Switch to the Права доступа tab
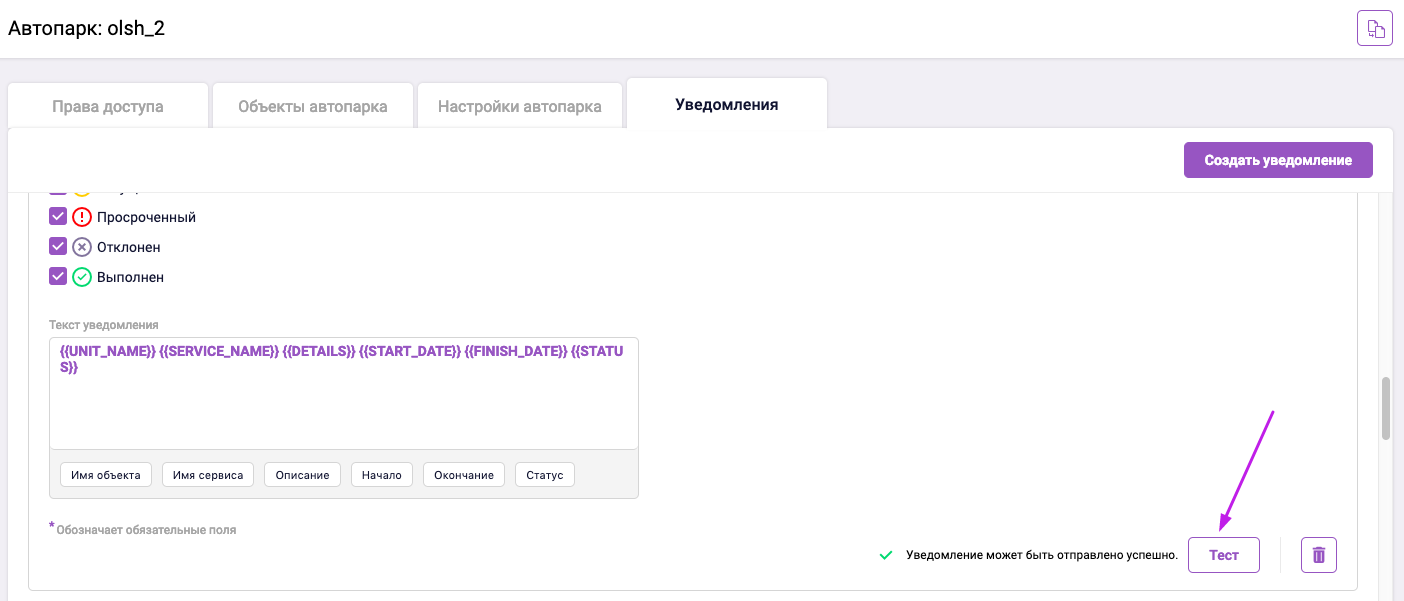1404x601 pixels. click(x=108, y=106)
